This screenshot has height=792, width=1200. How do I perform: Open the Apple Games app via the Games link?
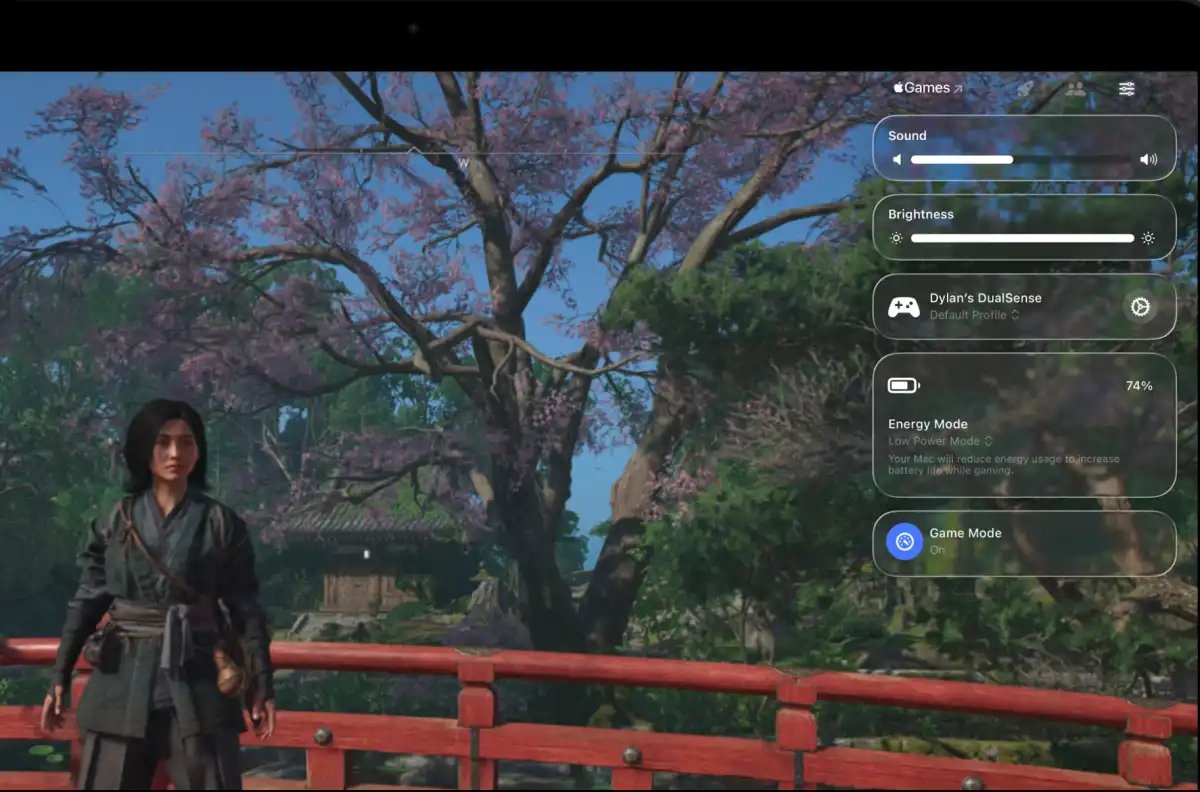(x=925, y=88)
